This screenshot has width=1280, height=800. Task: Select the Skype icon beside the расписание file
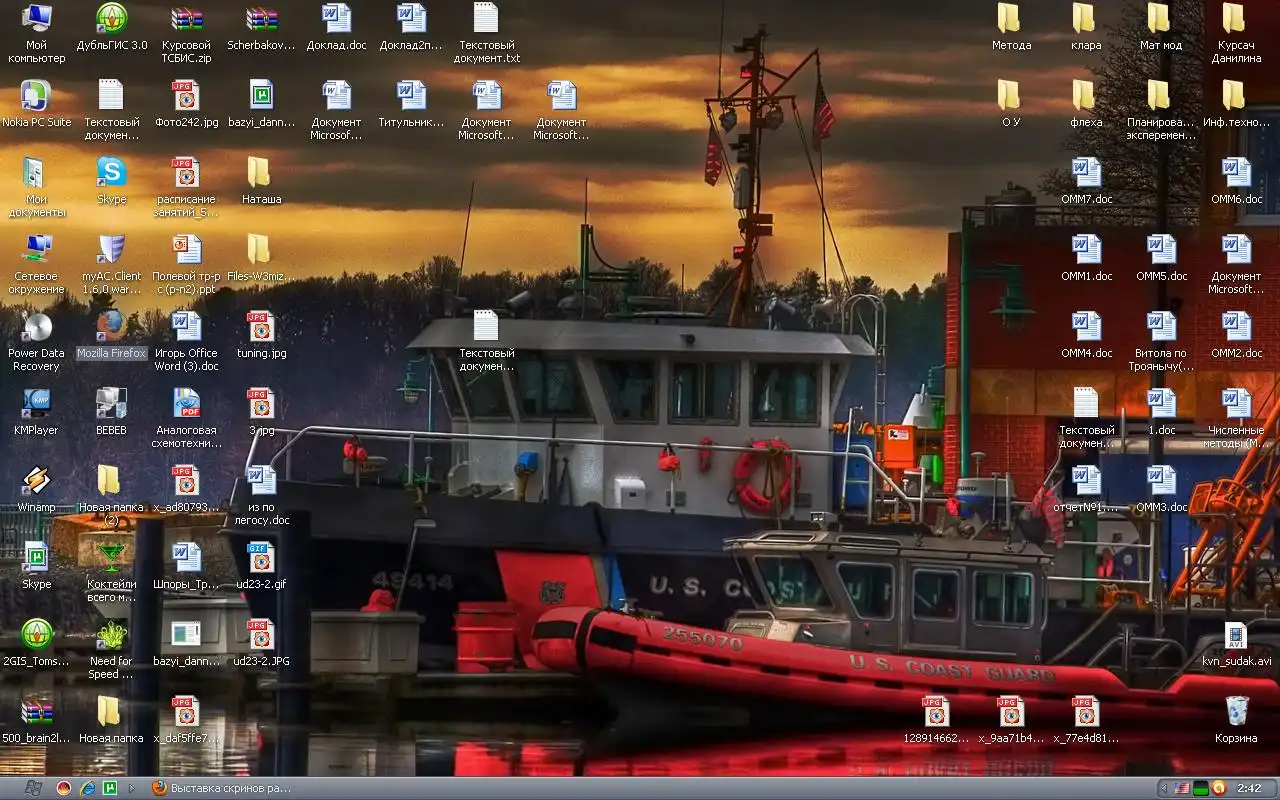point(111,174)
